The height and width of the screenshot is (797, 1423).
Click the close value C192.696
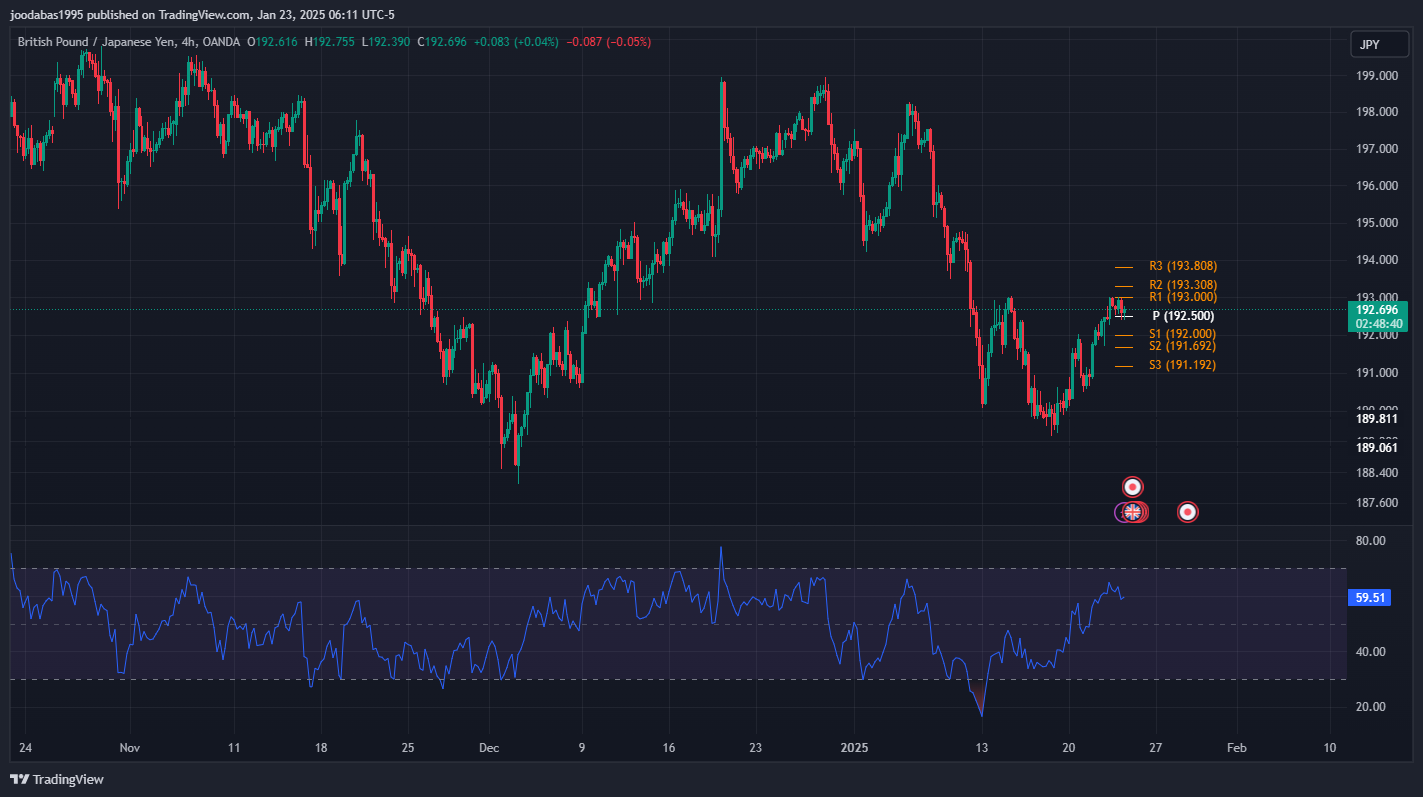[442, 42]
